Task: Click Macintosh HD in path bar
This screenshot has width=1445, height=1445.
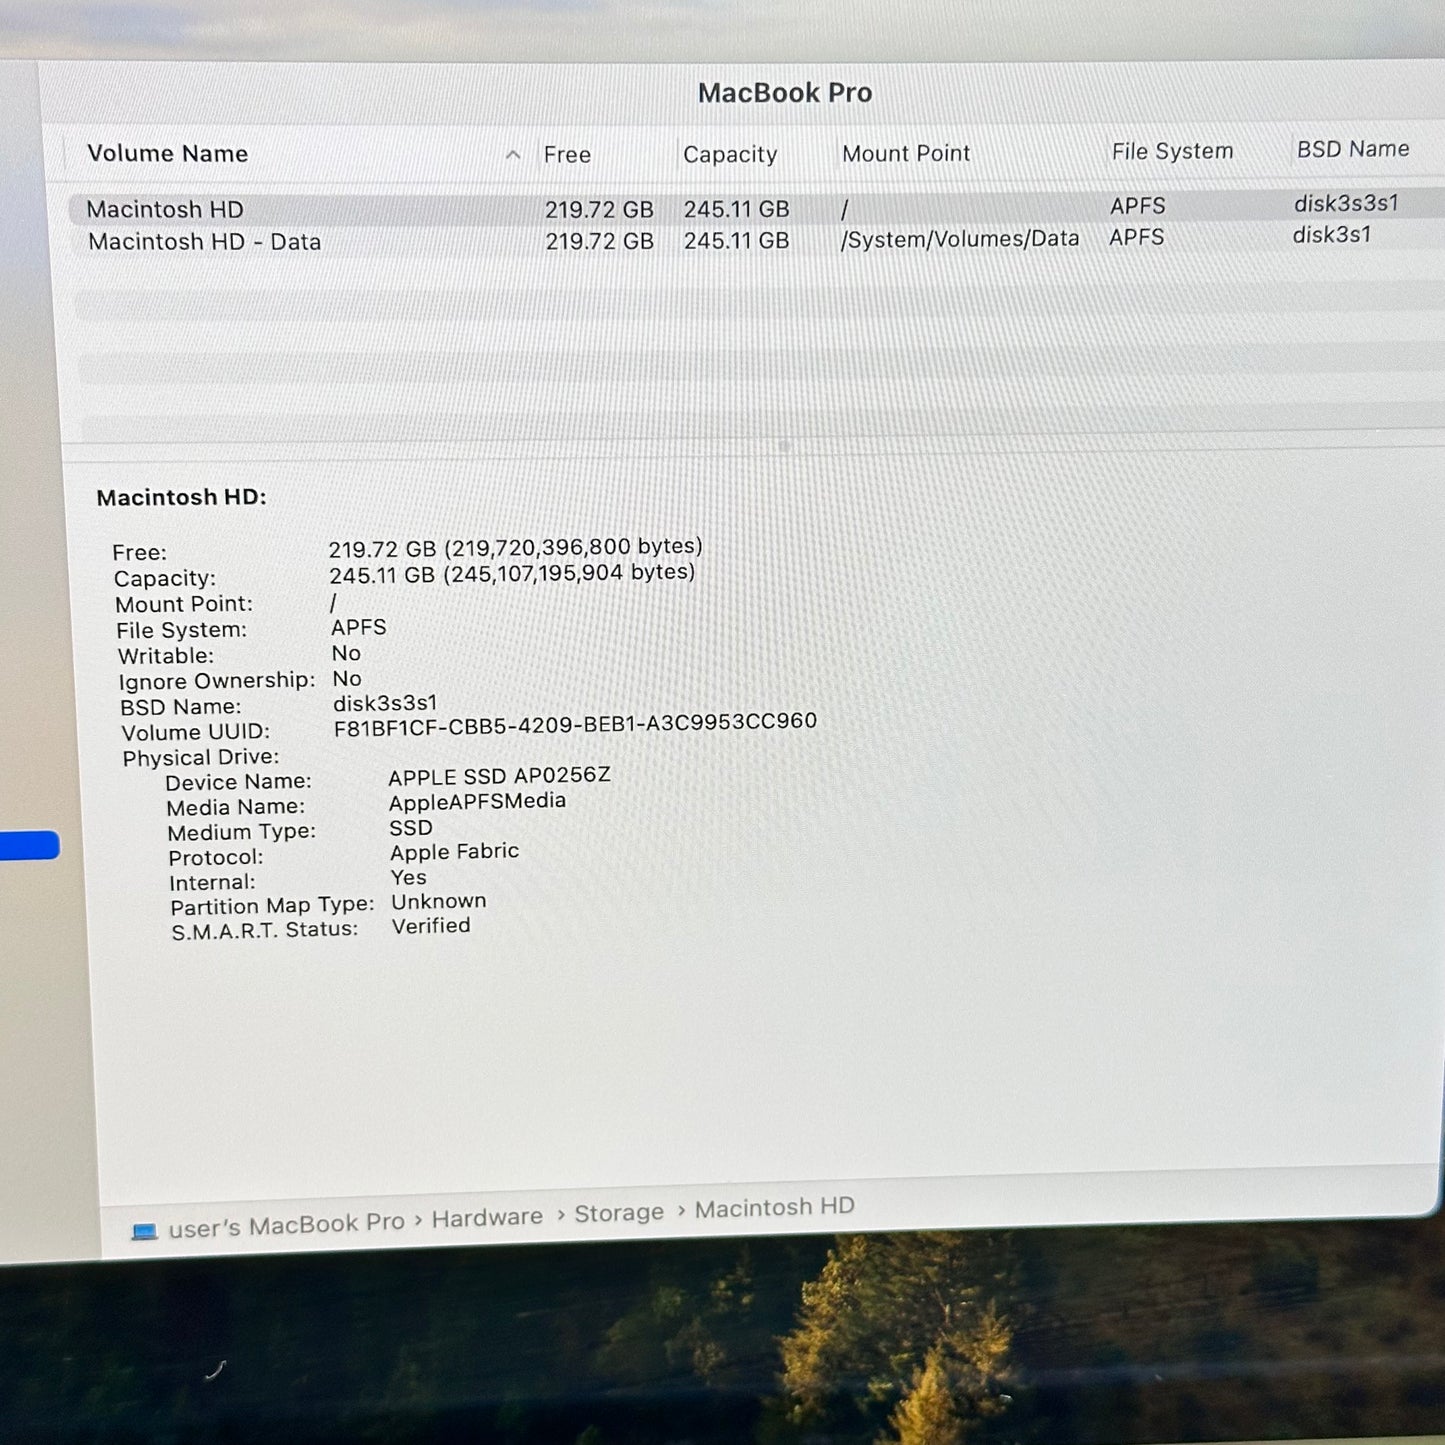Action: pyautogui.click(x=775, y=1208)
